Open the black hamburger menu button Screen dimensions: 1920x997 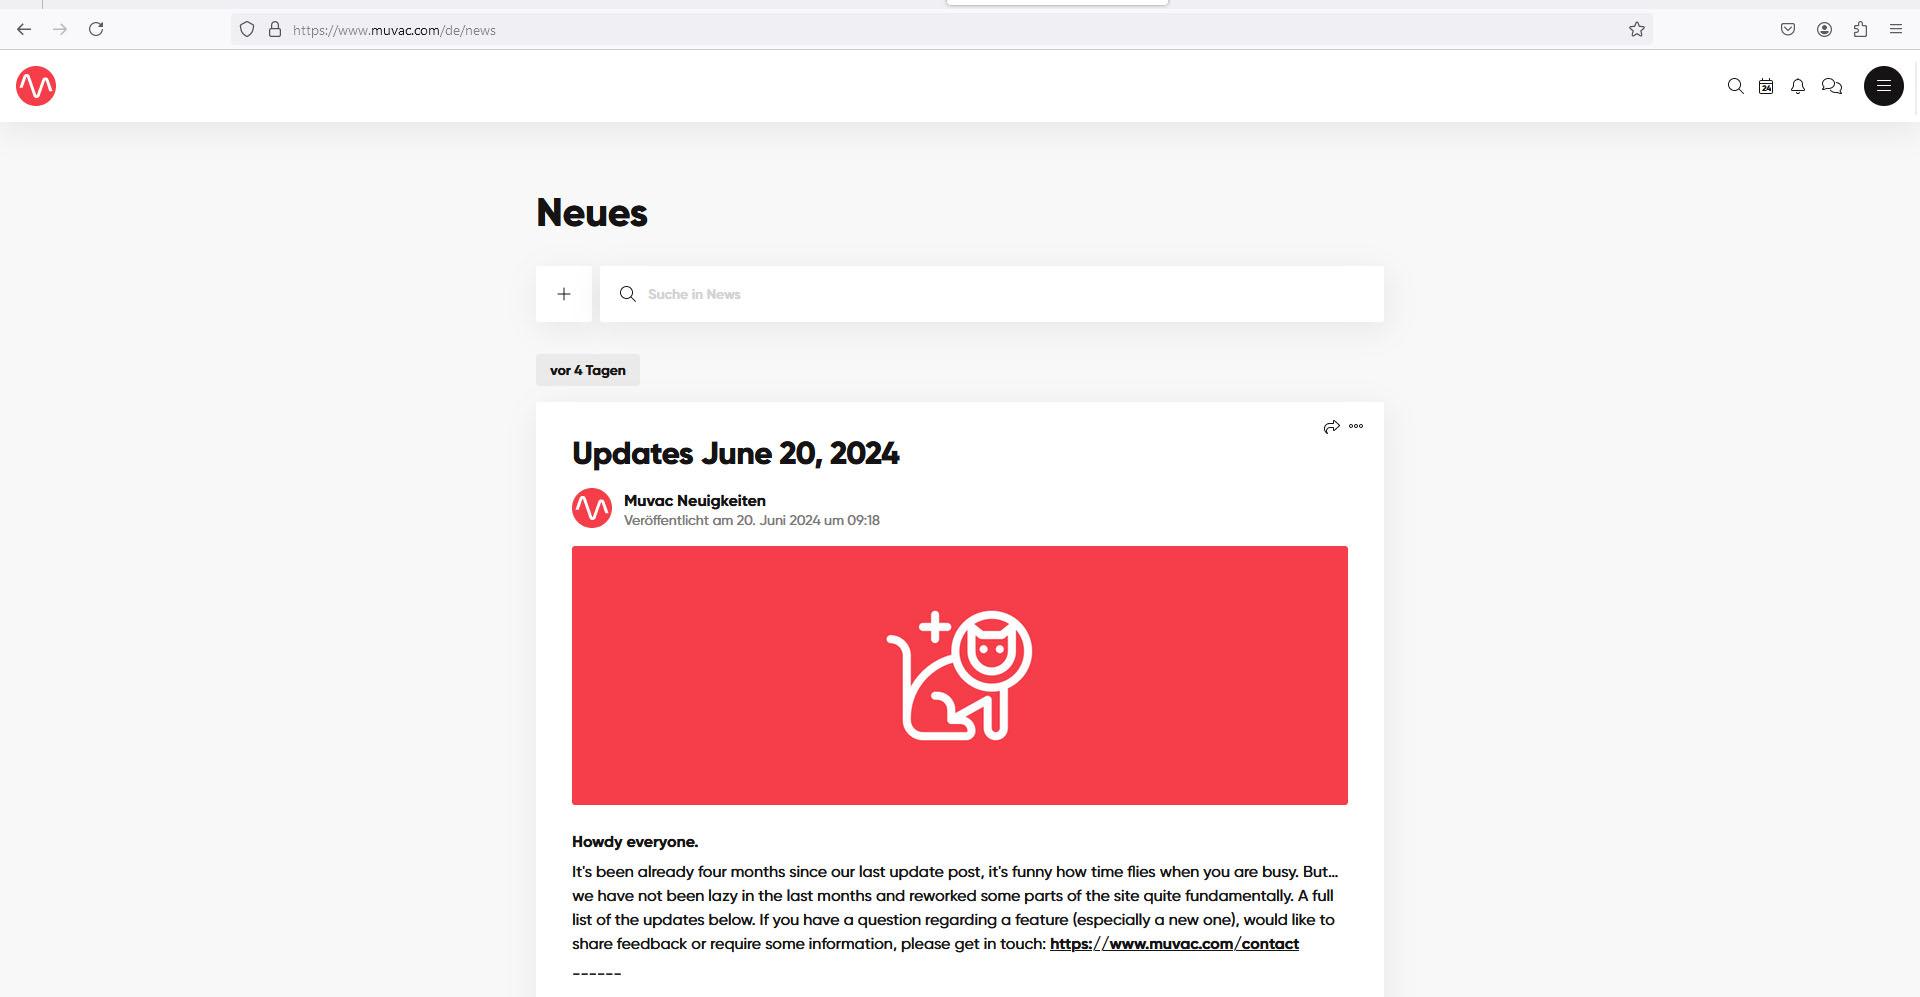pyautogui.click(x=1884, y=86)
